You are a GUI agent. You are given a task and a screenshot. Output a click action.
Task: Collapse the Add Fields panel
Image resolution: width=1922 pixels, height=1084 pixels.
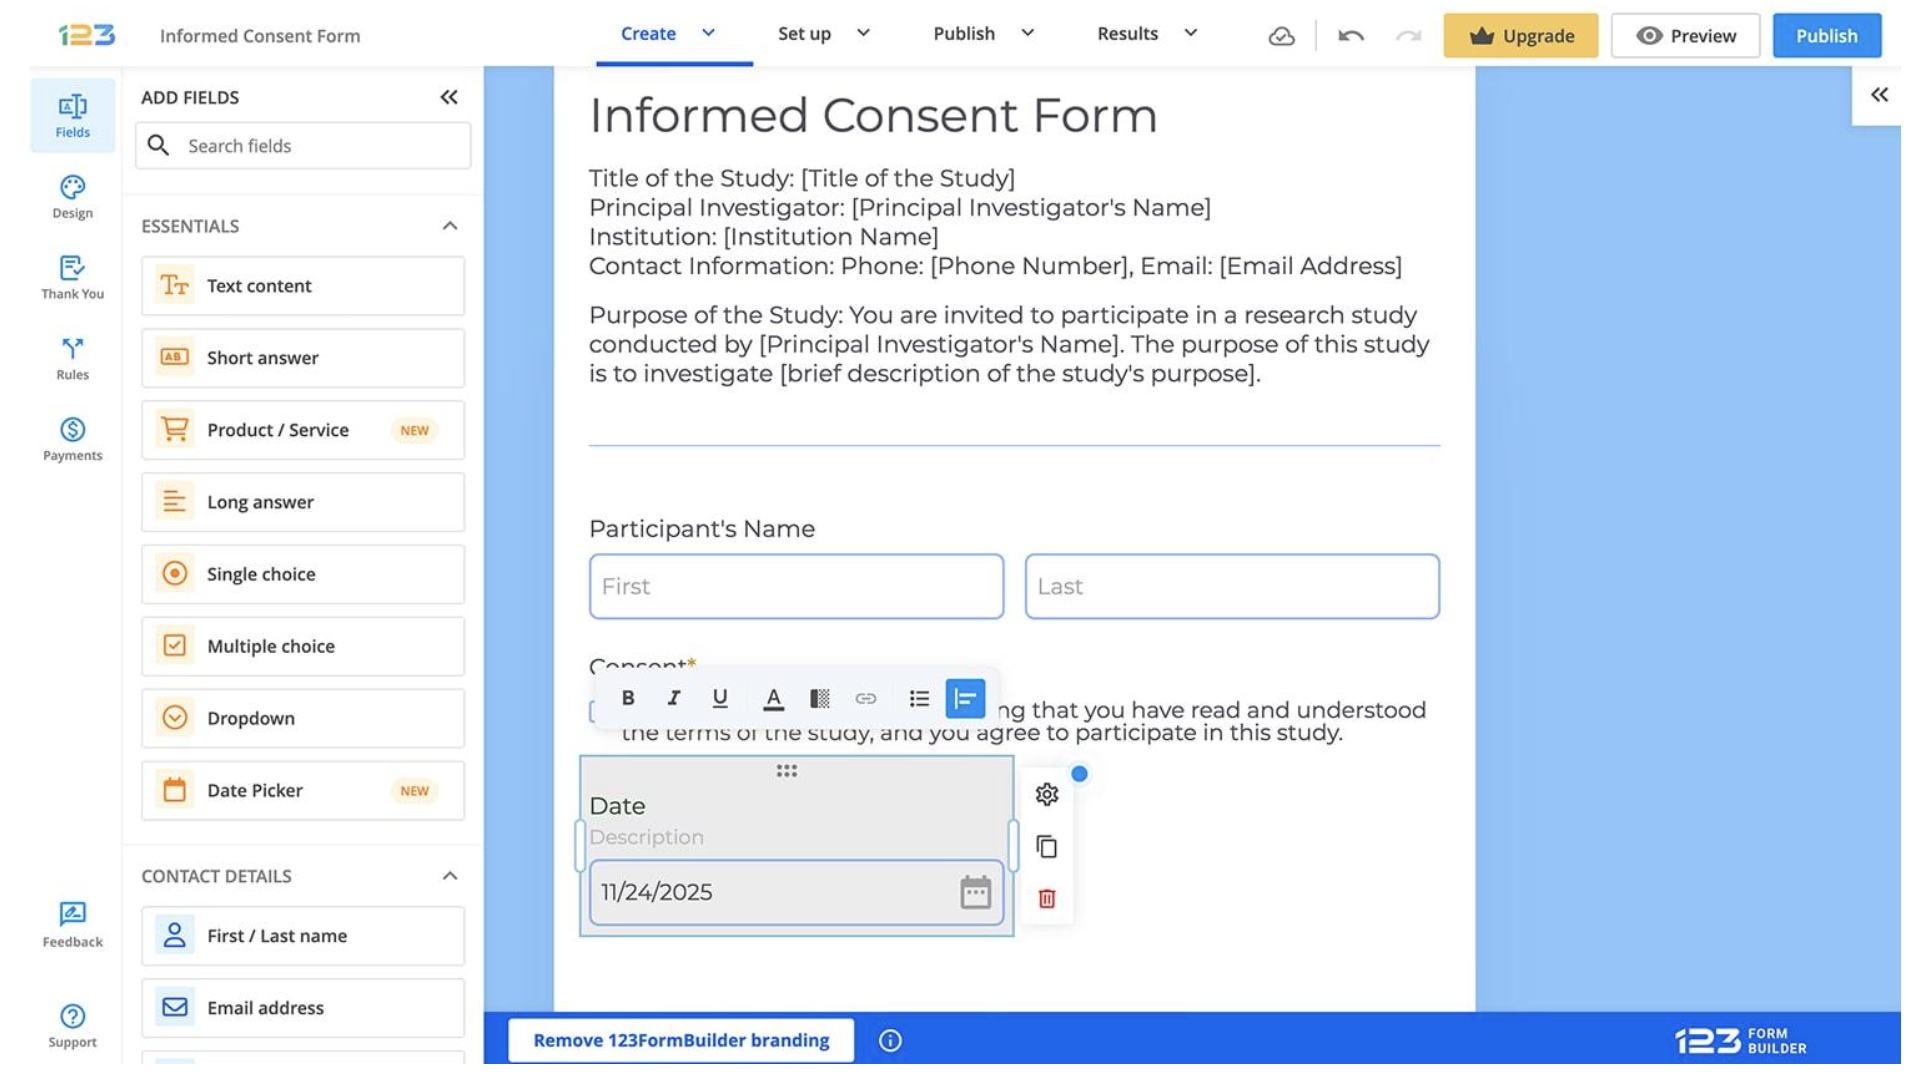449,97
